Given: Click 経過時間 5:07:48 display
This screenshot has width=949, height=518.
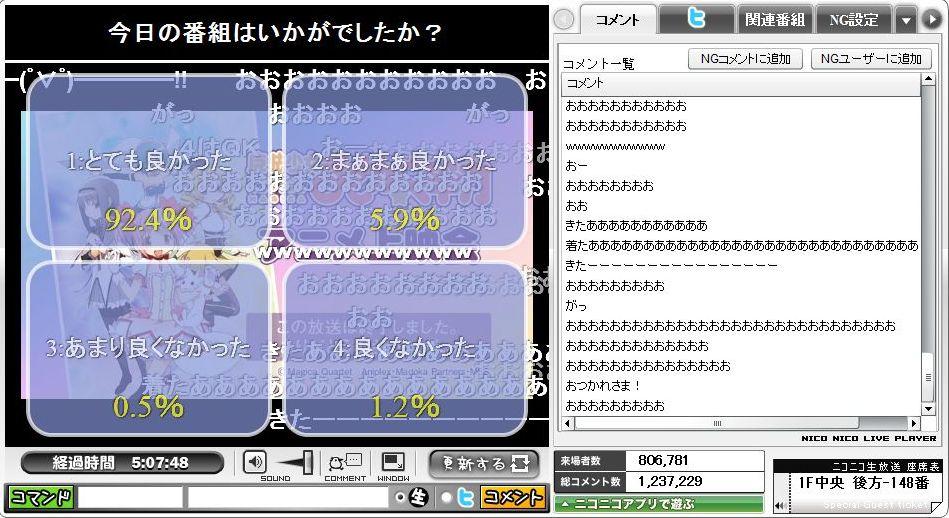Looking at the screenshot, I should click(x=121, y=463).
